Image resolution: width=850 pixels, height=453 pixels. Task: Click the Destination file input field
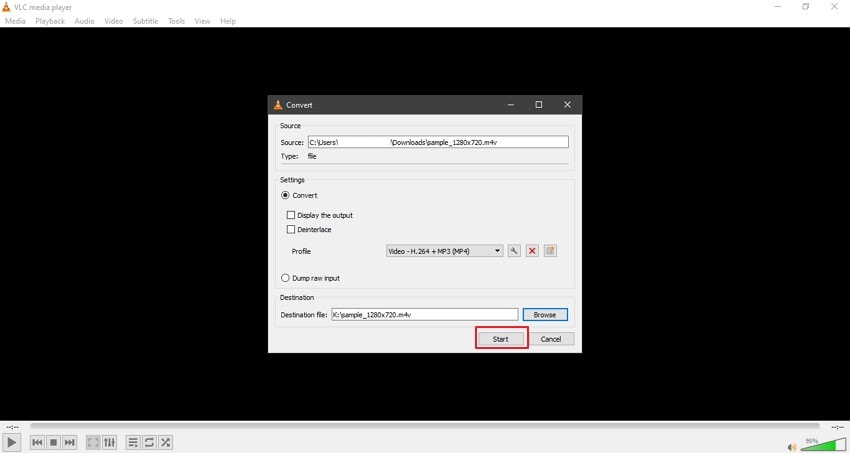click(x=424, y=314)
